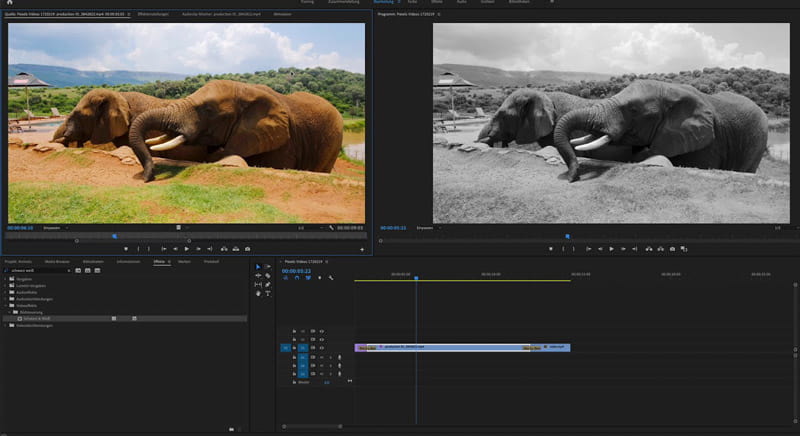This screenshot has width=800, height=436.
Task: Click the Program monitor playhead
Action: [x=567, y=237]
